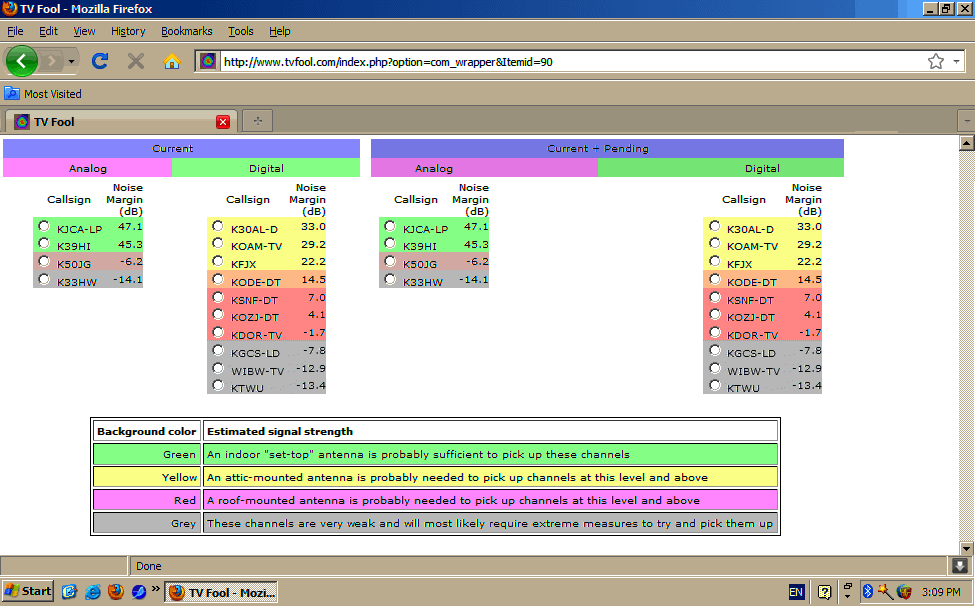Open the Bookmarks menu

(186, 31)
